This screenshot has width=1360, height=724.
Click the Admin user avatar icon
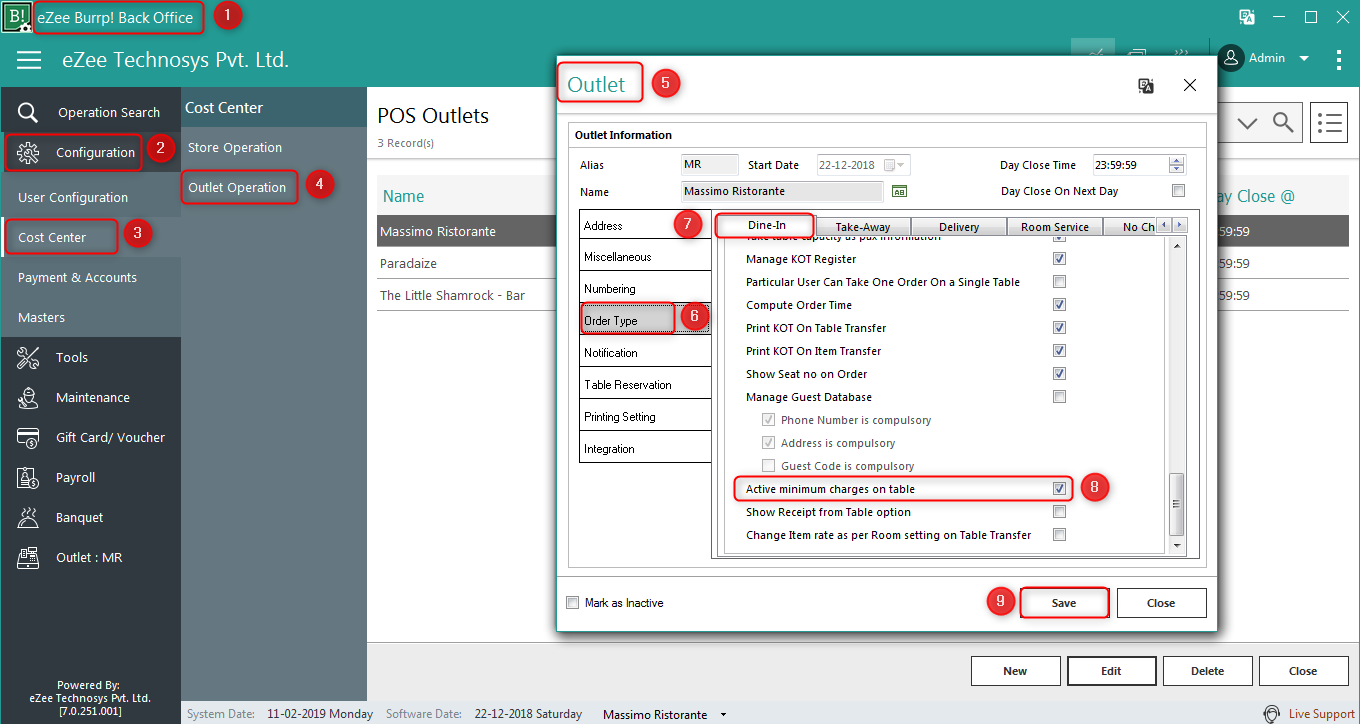tap(1232, 58)
